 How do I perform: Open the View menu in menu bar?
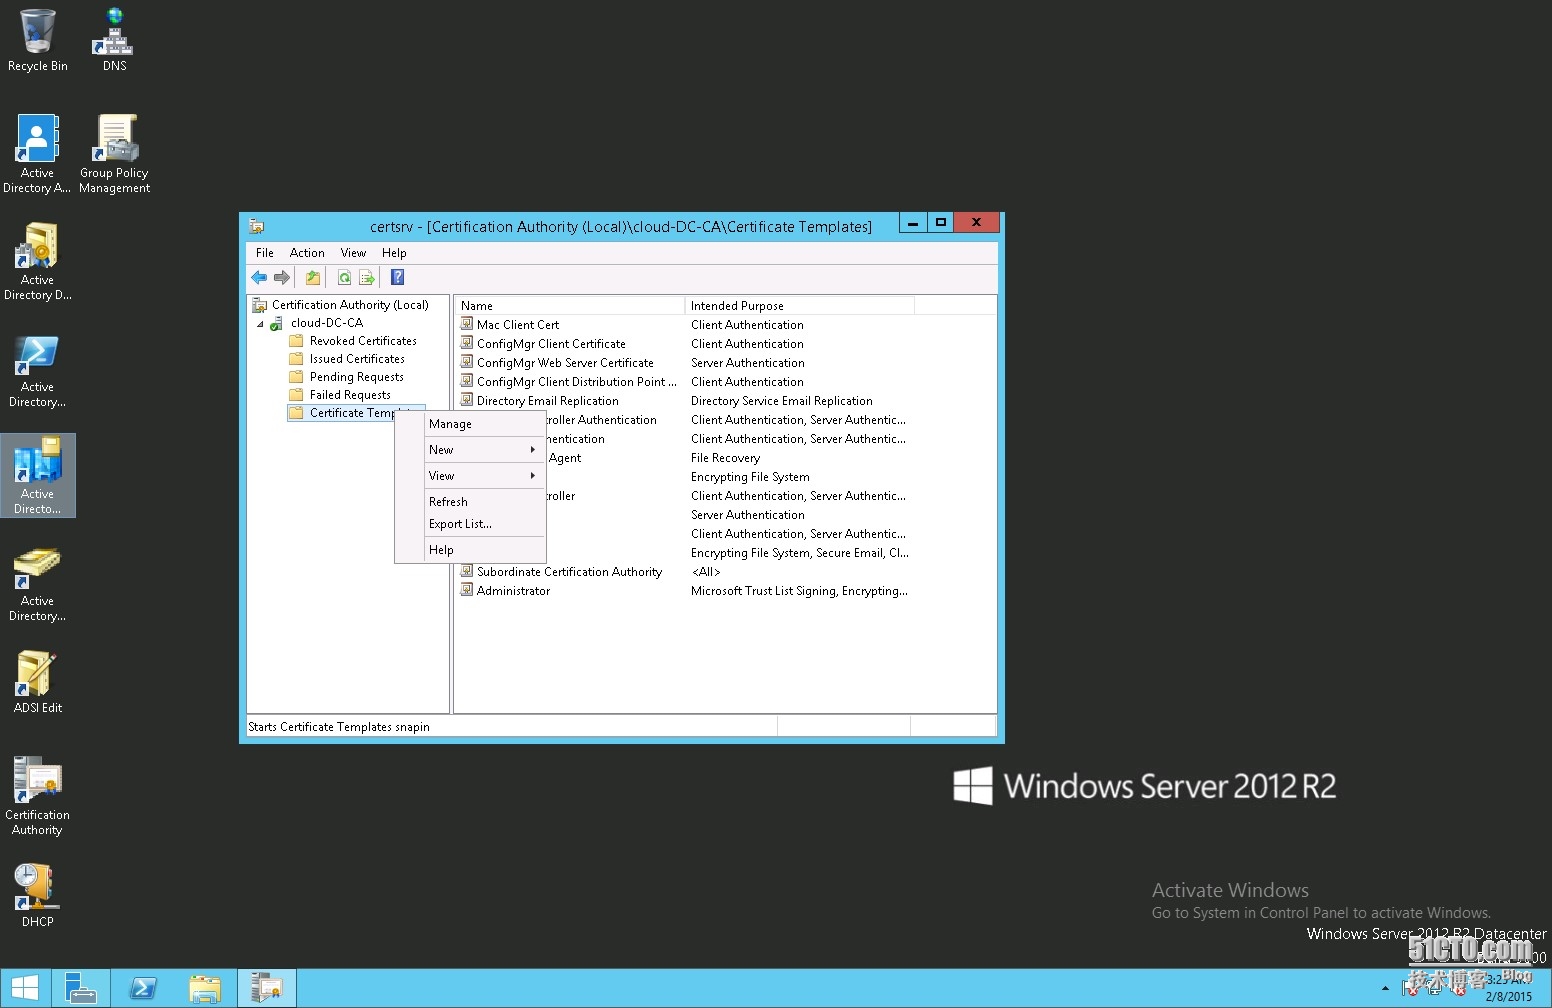click(353, 253)
